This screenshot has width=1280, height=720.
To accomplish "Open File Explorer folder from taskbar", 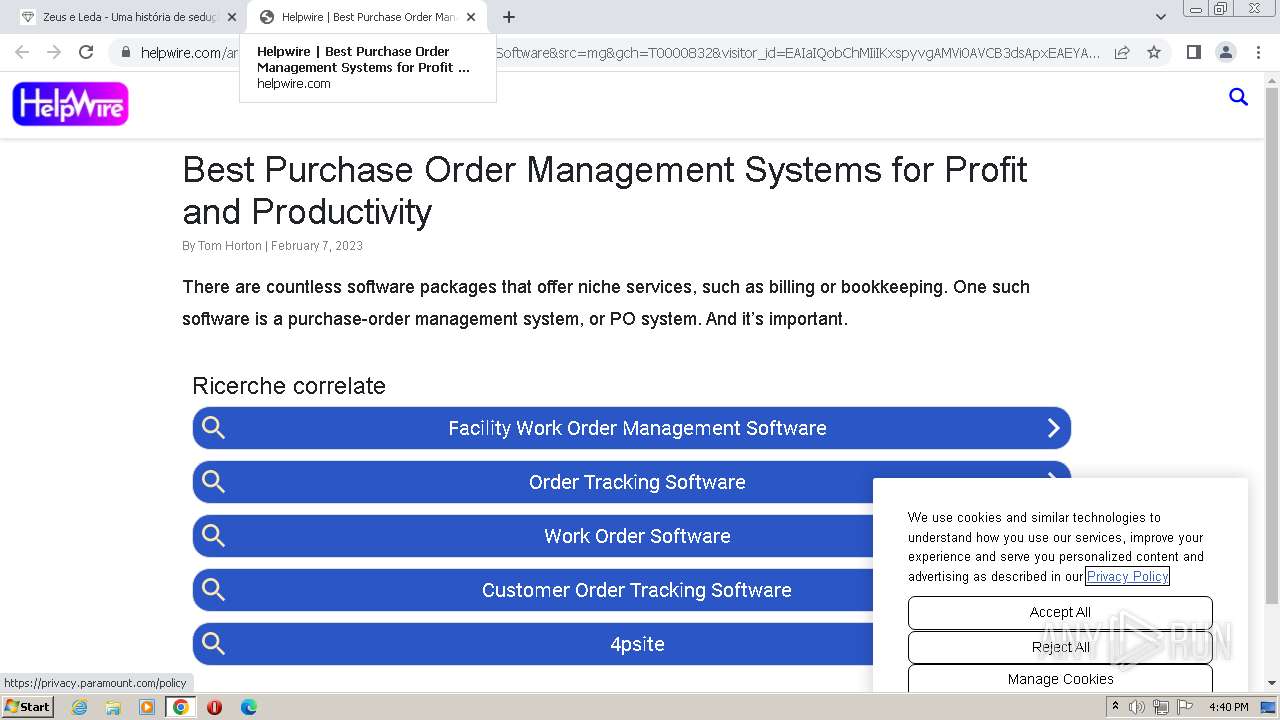I will tap(113, 707).
